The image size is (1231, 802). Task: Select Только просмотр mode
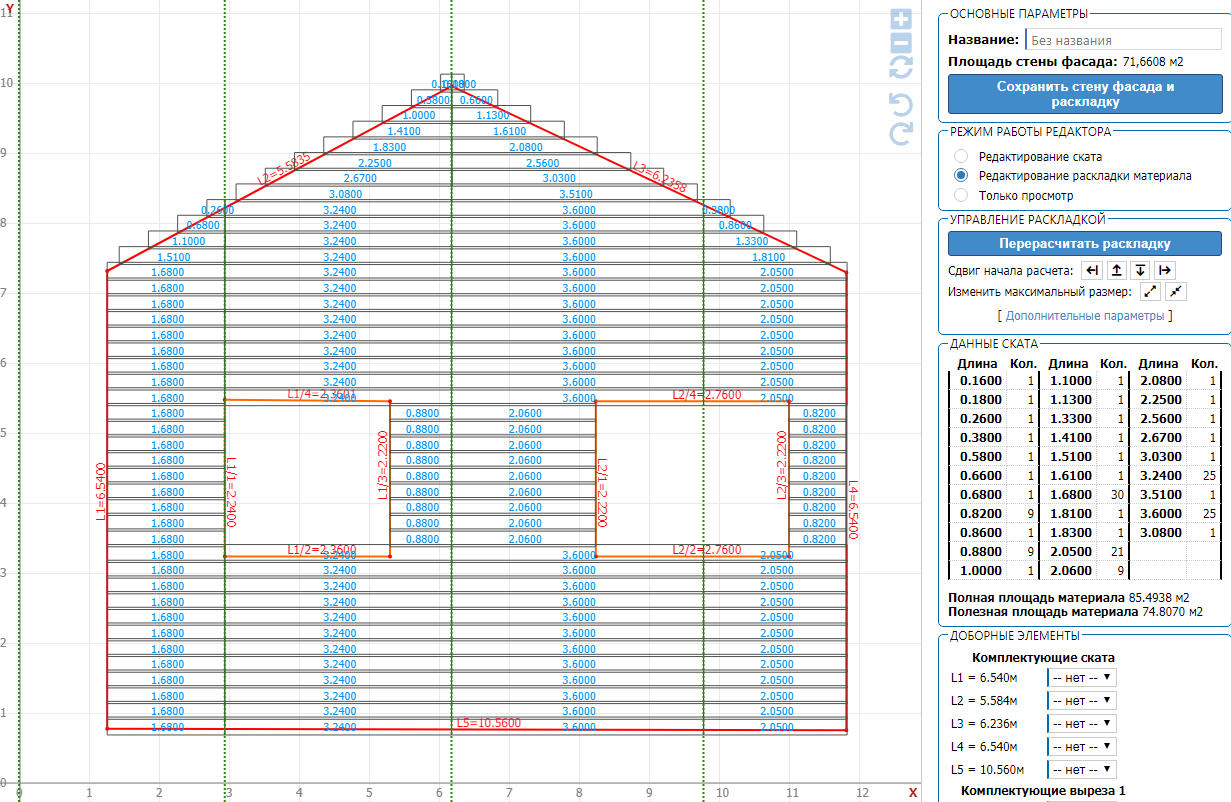coord(961,195)
